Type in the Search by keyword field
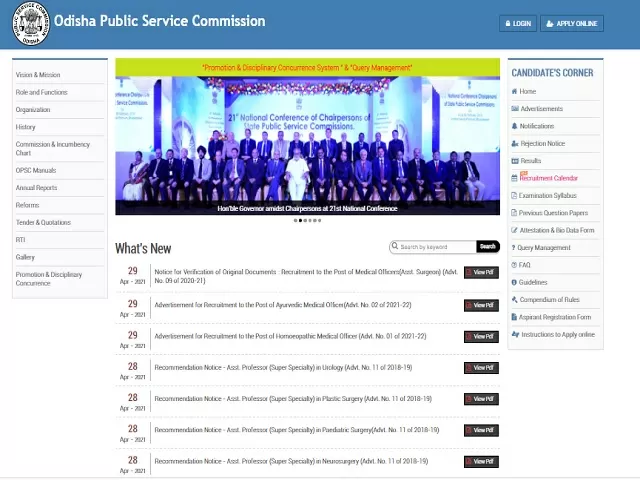Screen dimensions: 640x480 click(433, 246)
